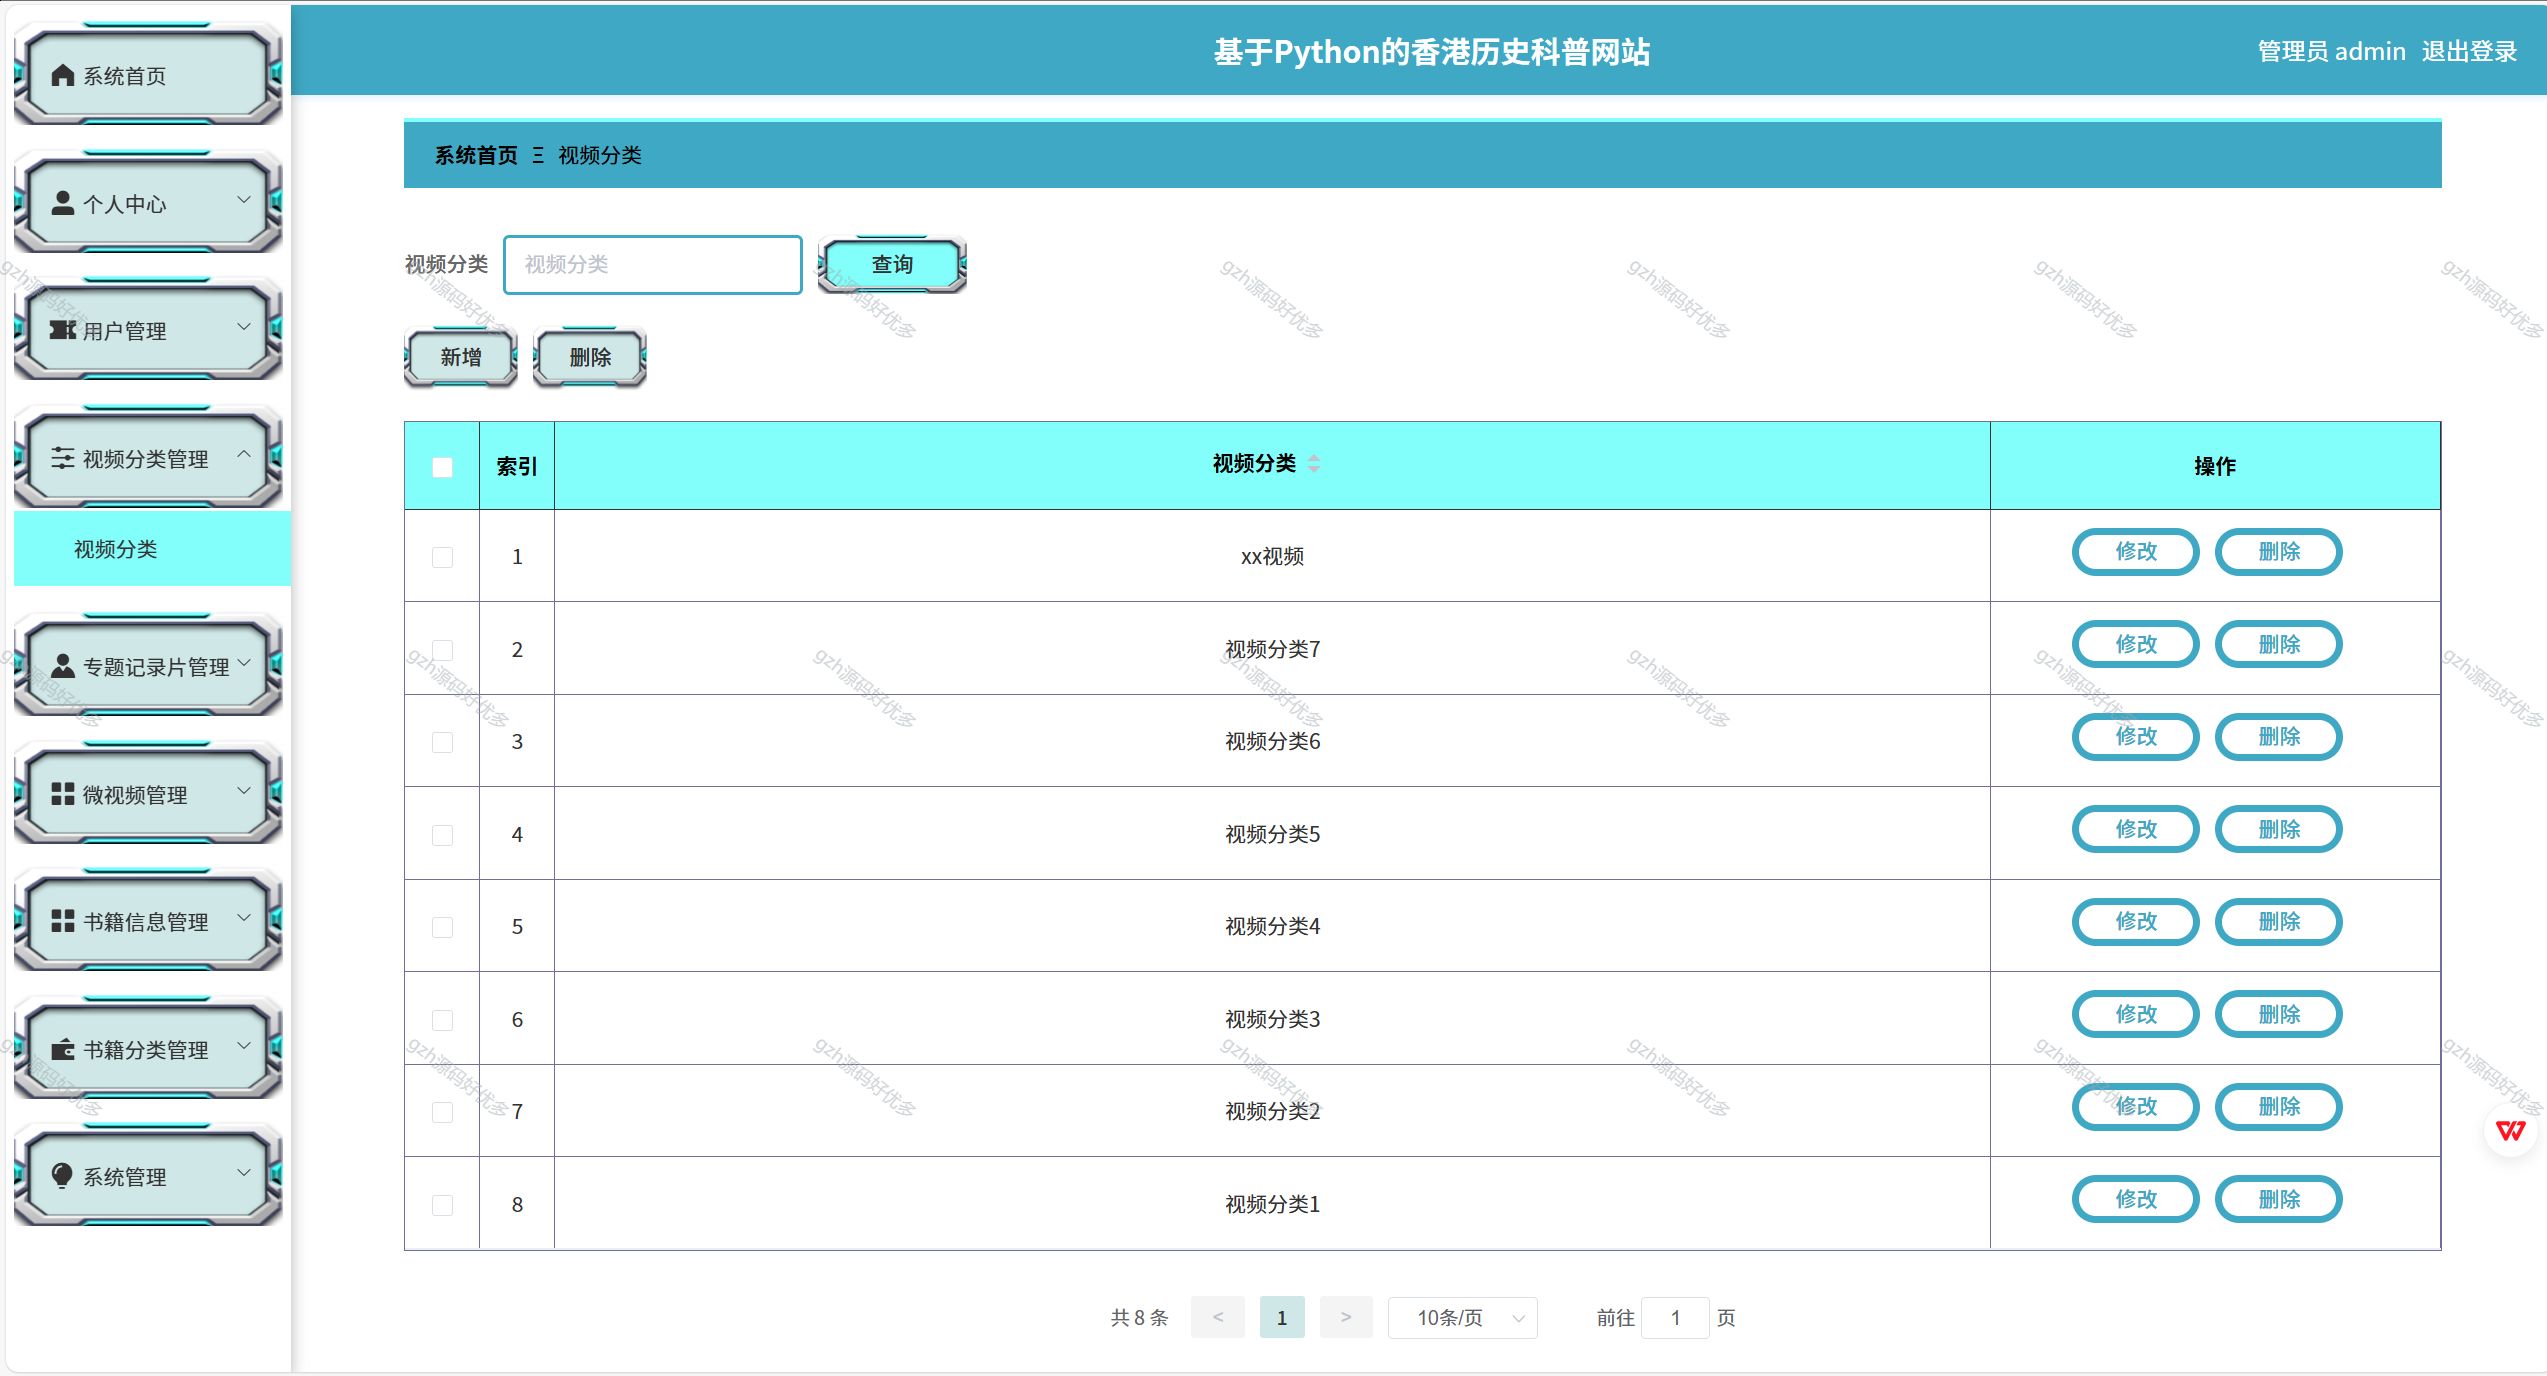Check the box for row 视频分类1

pos(442,1205)
